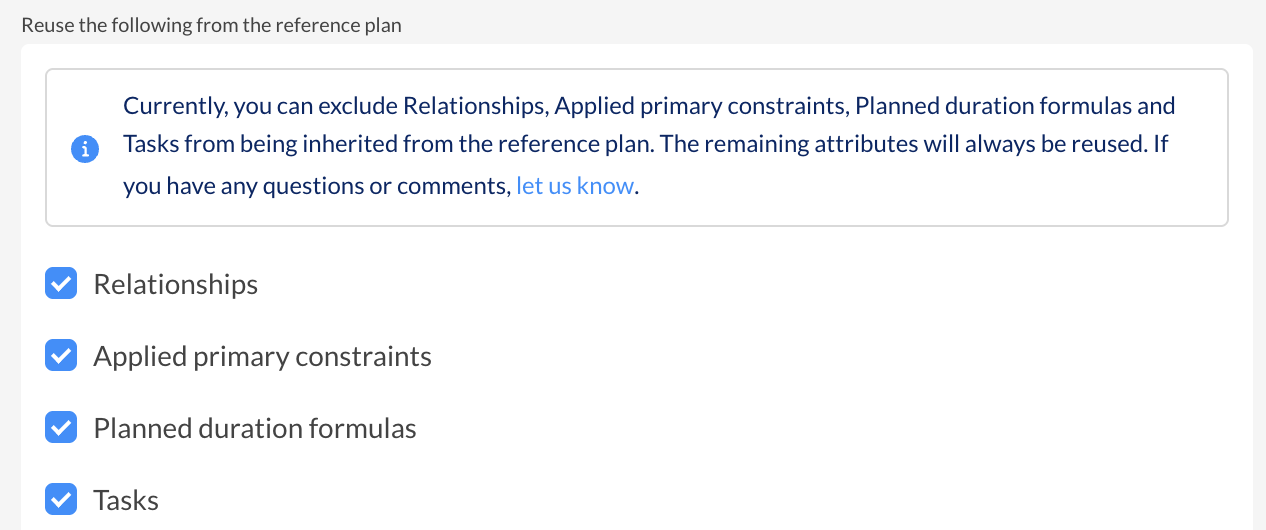Click the 'remaining attributes will always be reused' sentence

click(x=904, y=144)
